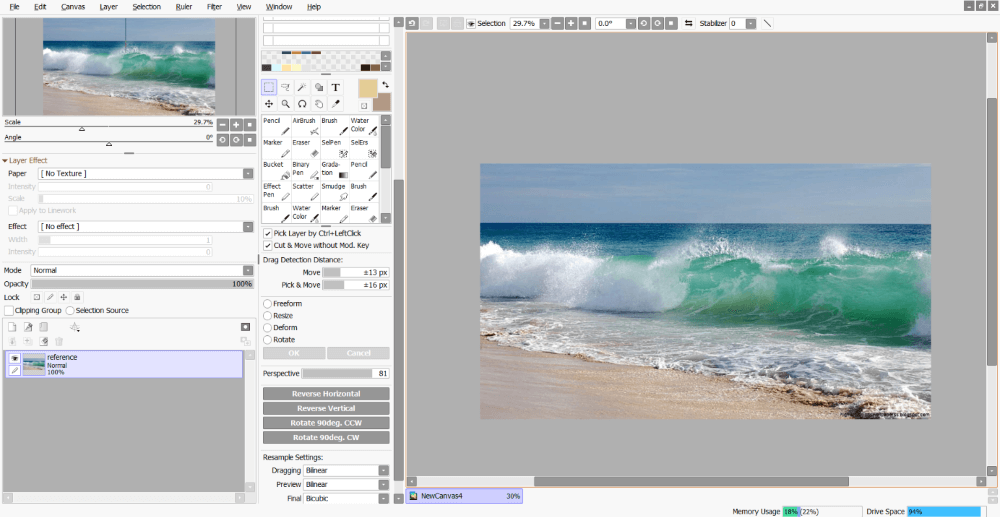This screenshot has width=1000, height=517.
Task: Open the Filter menu
Action: (x=214, y=6)
